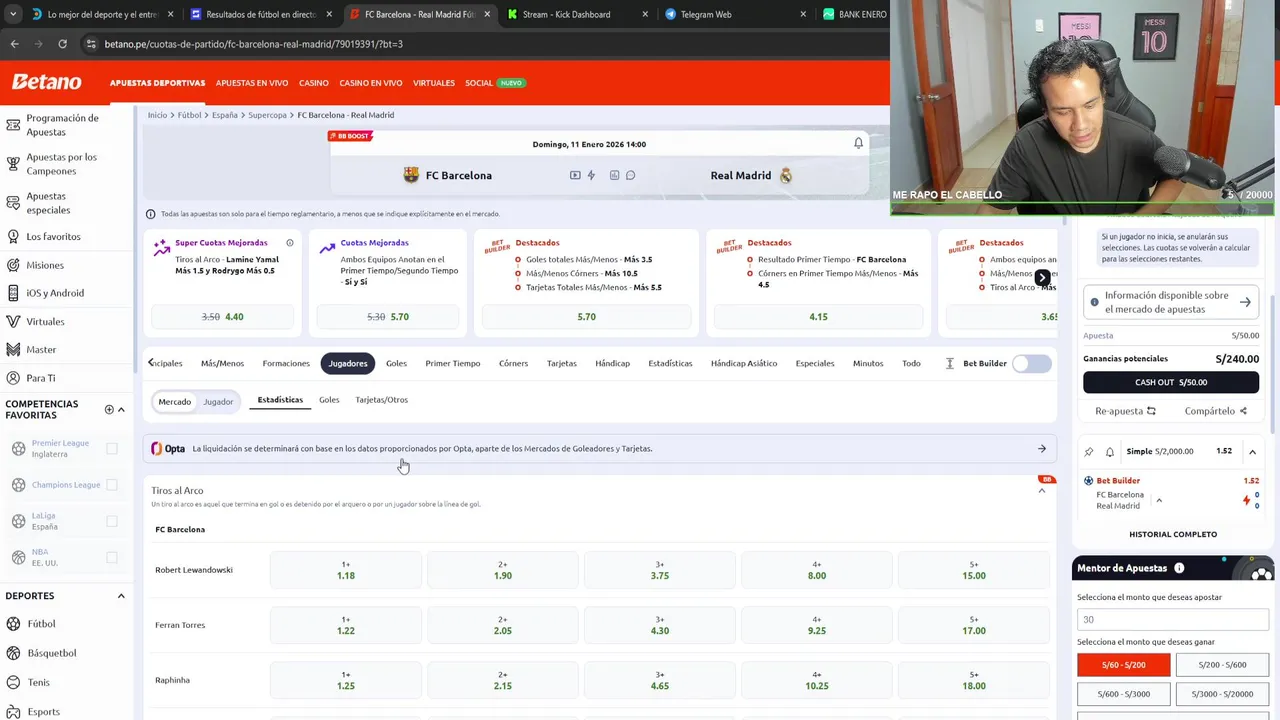This screenshot has width=1280, height=720.
Task: Click the Compártelo share button
Action: [1215, 411]
